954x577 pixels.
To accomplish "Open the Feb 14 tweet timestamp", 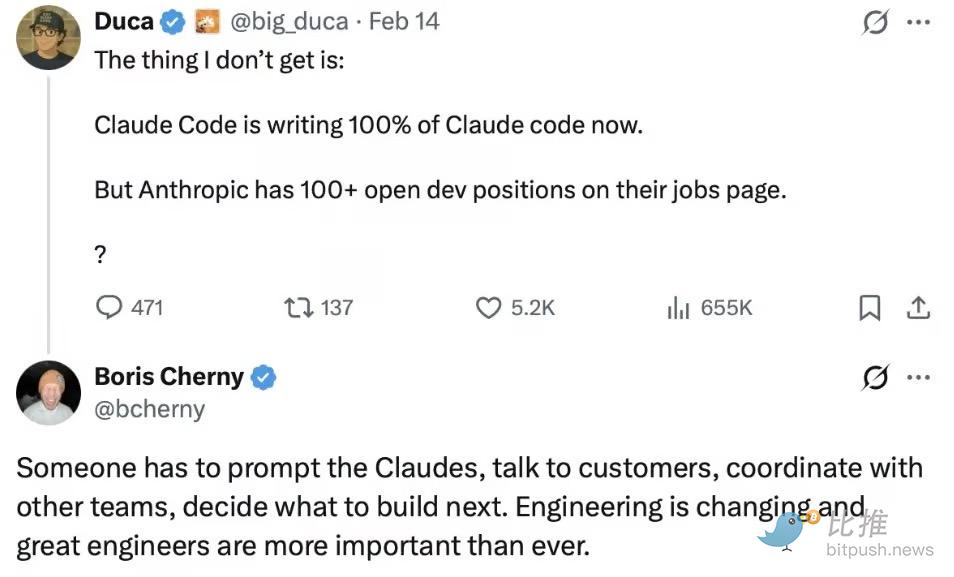I will coord(404,22).
